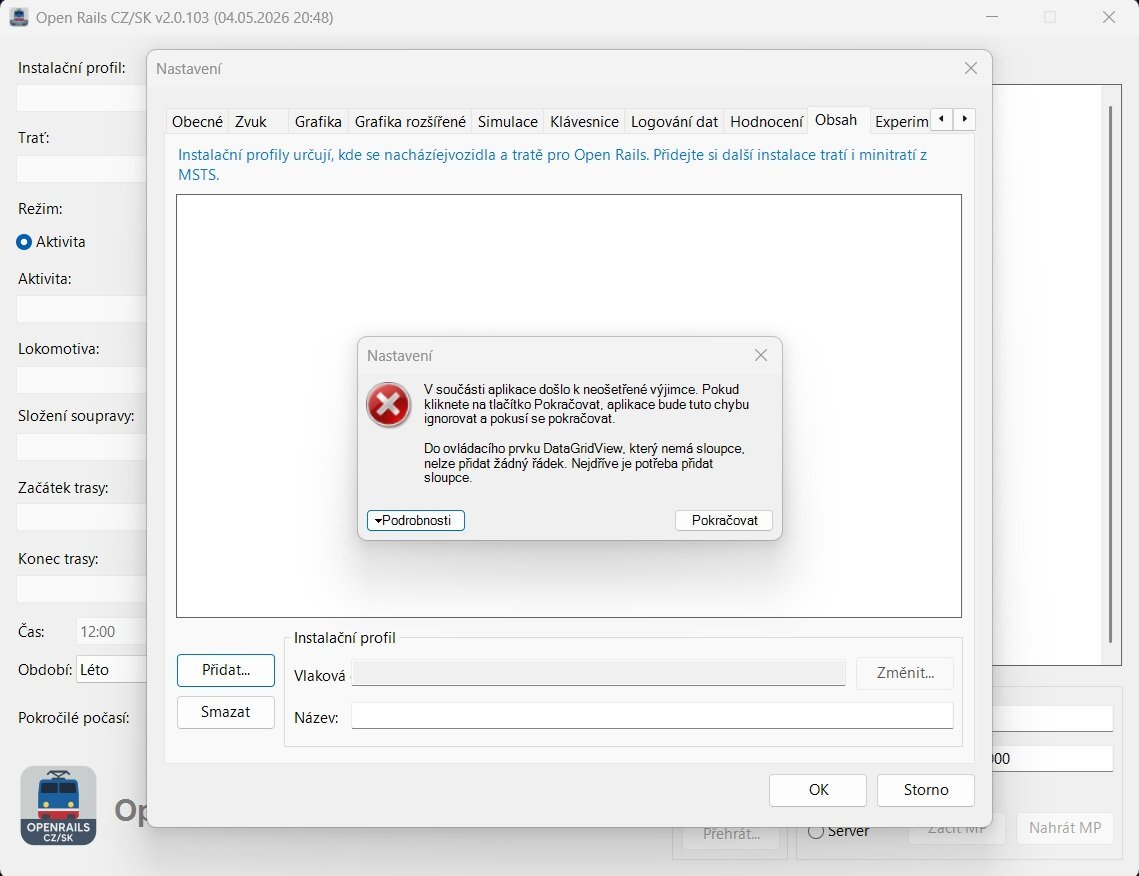Click the Vlaková path field
This screenshot has width=1139, height=876.
click(599, 673)
